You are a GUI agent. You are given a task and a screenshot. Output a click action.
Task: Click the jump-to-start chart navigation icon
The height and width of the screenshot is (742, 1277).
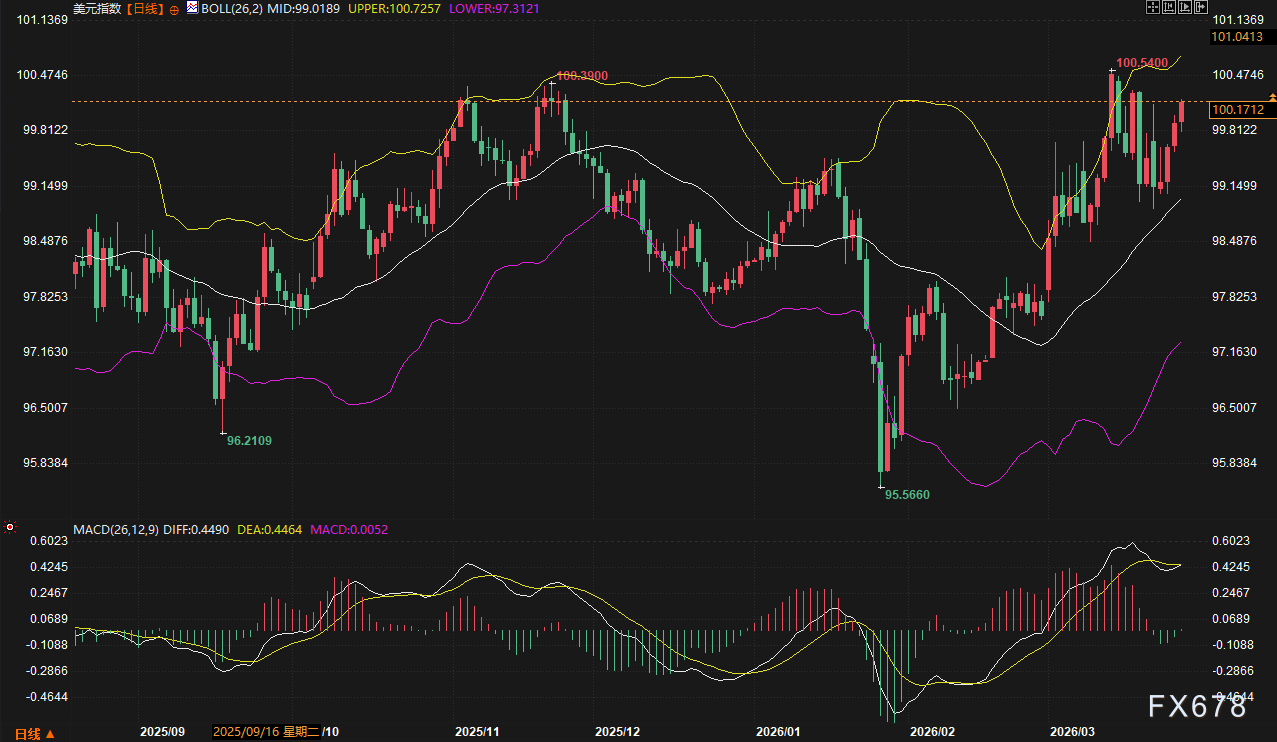1169,7
